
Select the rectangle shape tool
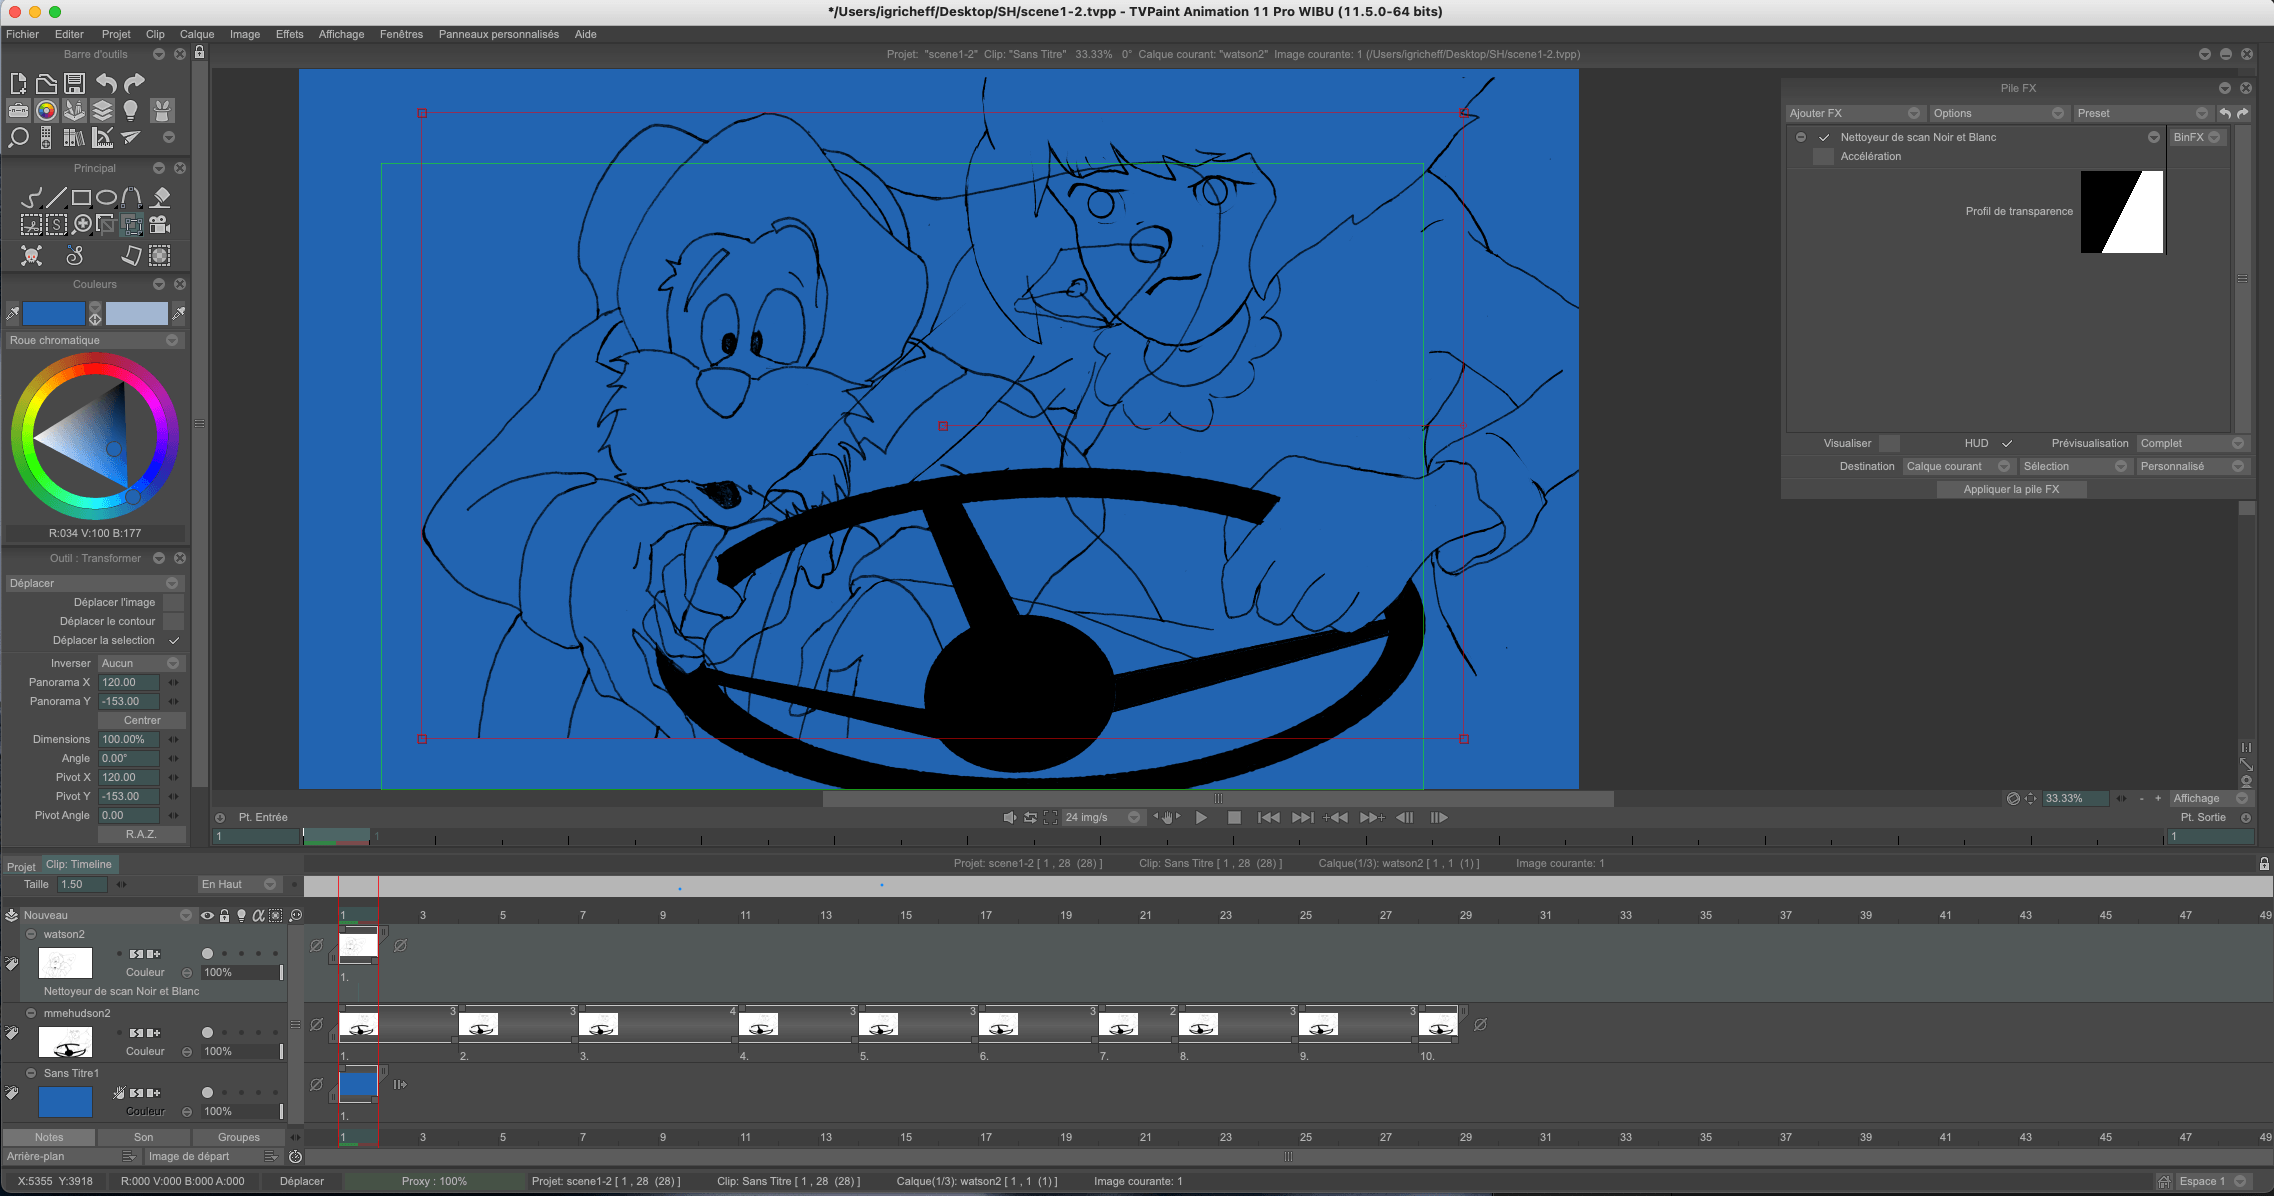tap(82, 197)
